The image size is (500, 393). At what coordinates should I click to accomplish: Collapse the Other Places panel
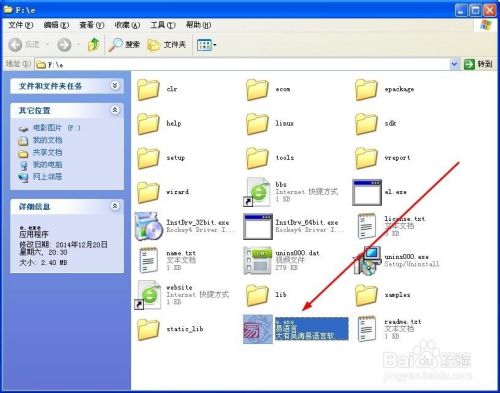[115, 110]
